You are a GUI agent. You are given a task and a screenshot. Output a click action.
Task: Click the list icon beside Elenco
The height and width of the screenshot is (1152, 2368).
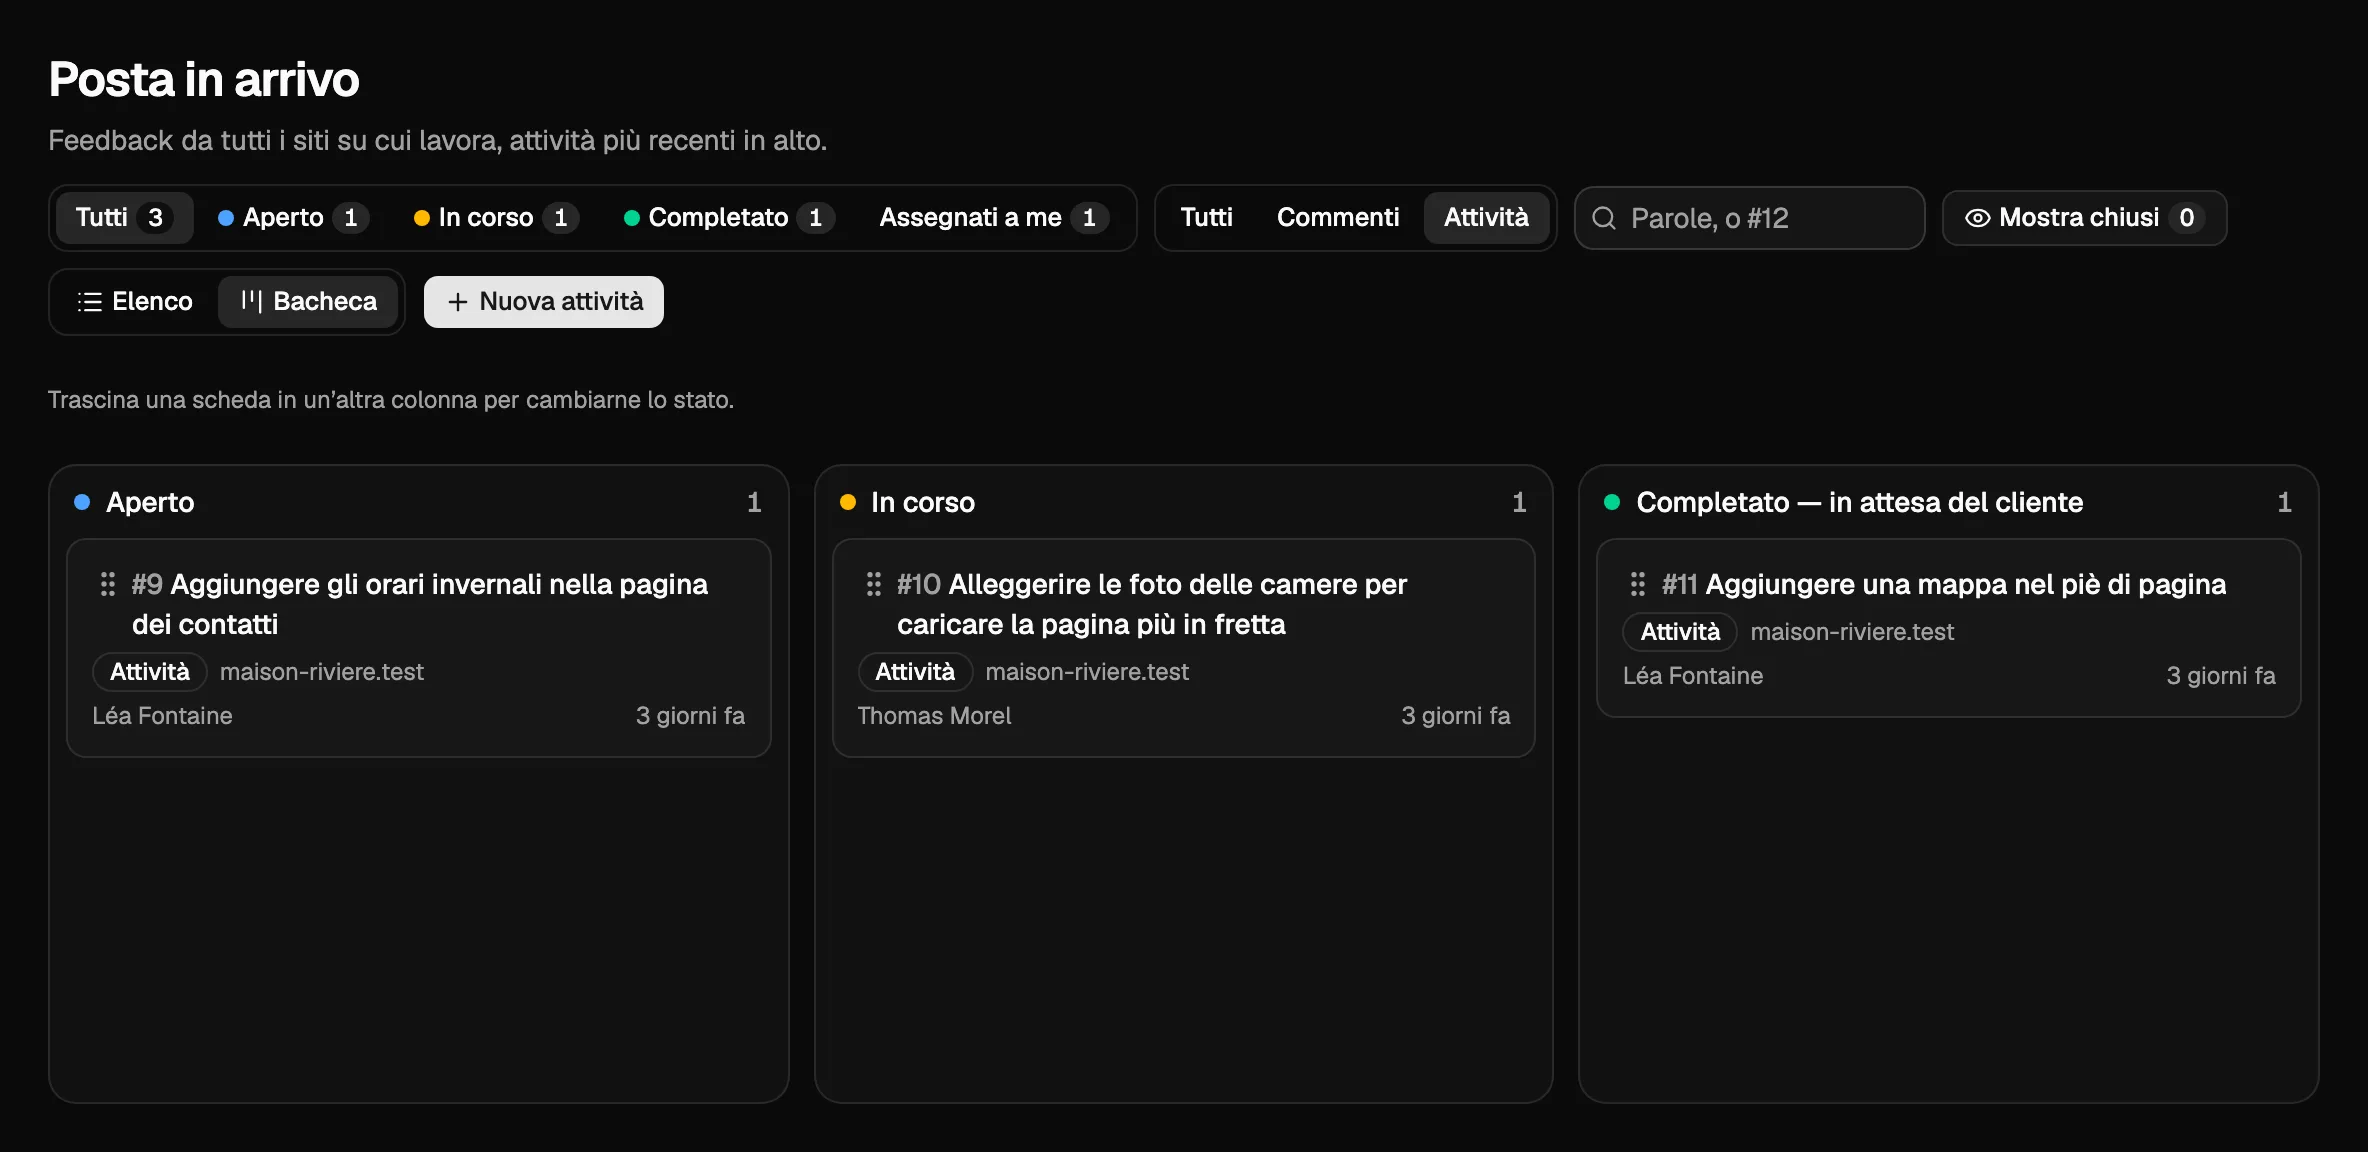[90, 302]
